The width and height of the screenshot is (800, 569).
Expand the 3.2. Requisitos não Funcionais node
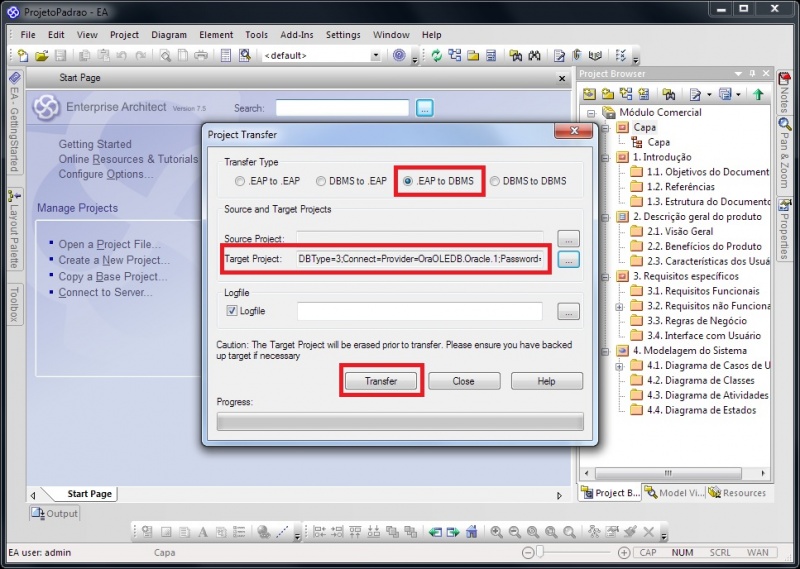pos(620,306)
